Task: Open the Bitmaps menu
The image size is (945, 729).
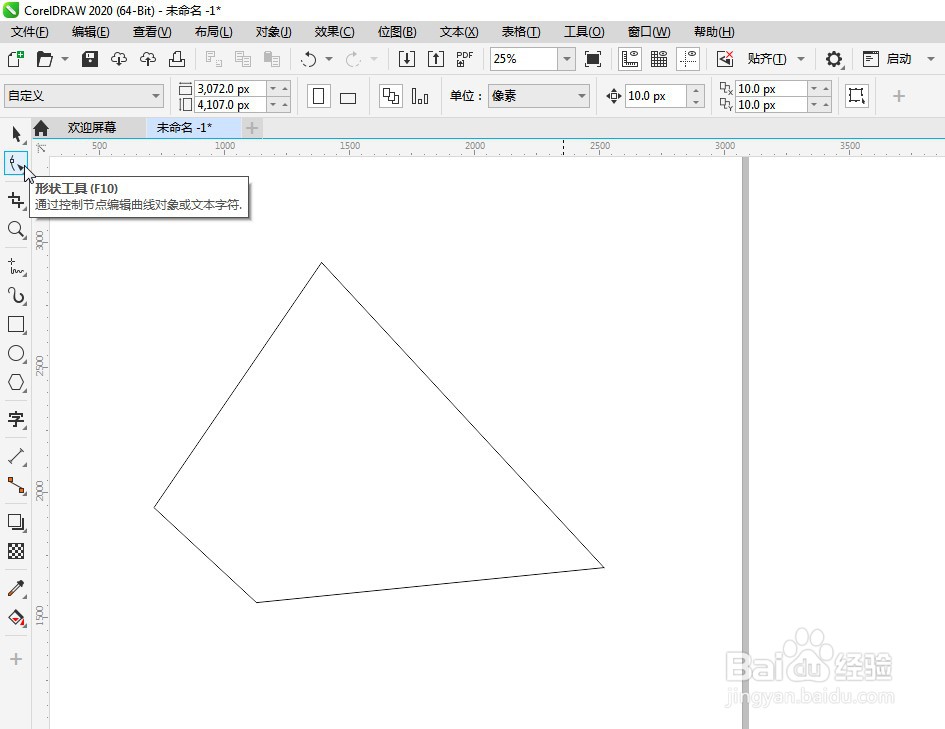Action: pos(397,32)
